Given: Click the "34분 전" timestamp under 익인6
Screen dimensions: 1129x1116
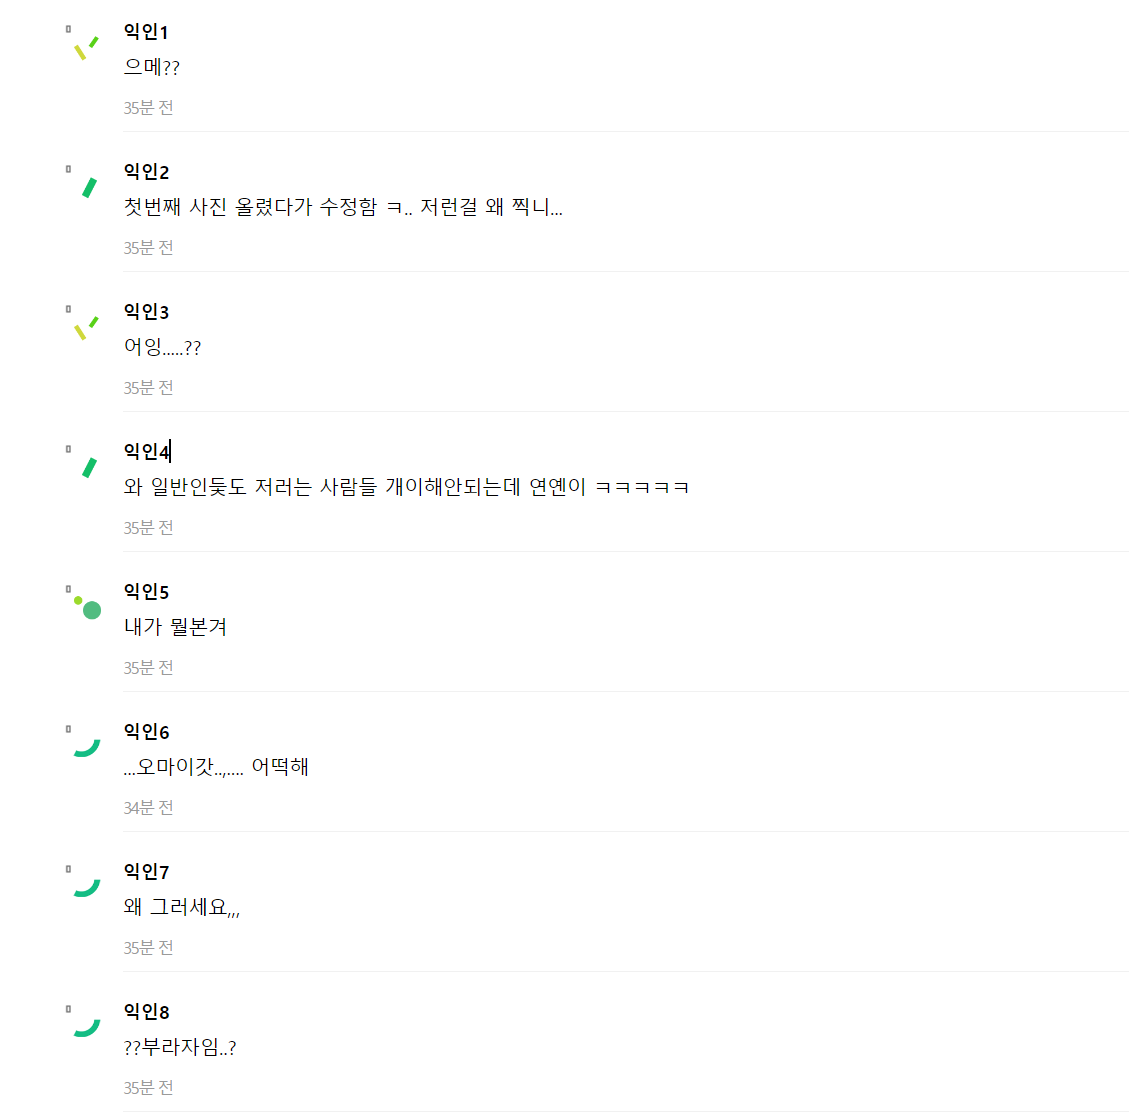Looking at the screenshot, I should tap(148, 808).
